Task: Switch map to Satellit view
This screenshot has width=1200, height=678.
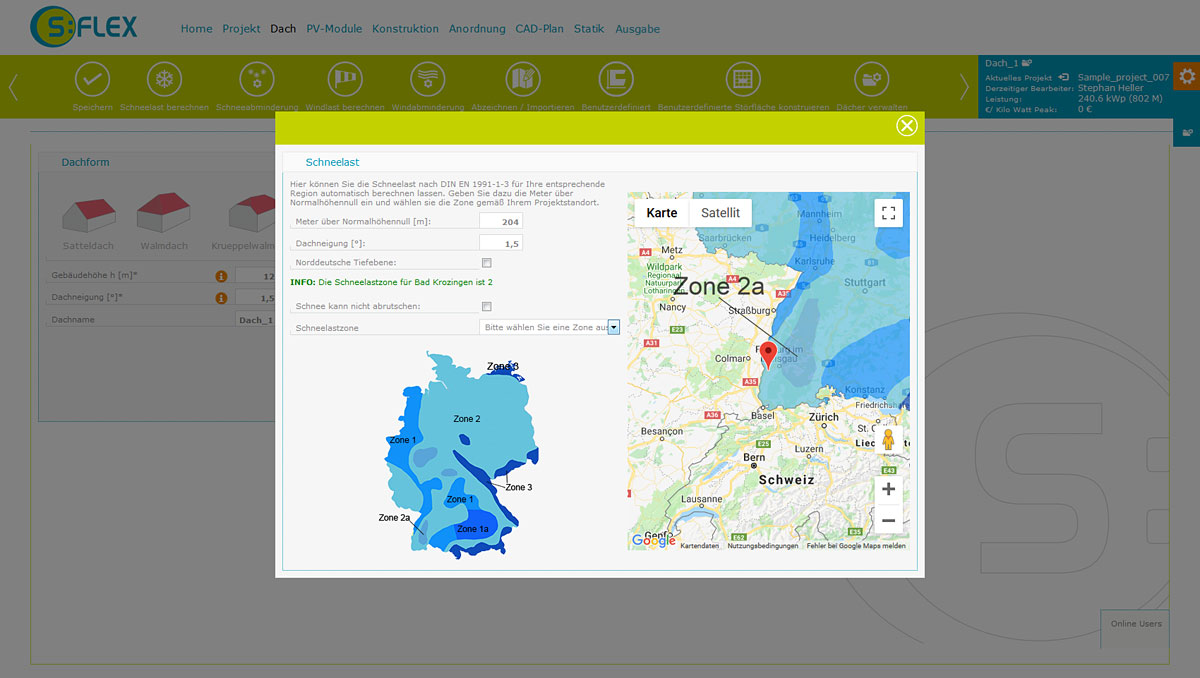Action: [x=720, y=213]
